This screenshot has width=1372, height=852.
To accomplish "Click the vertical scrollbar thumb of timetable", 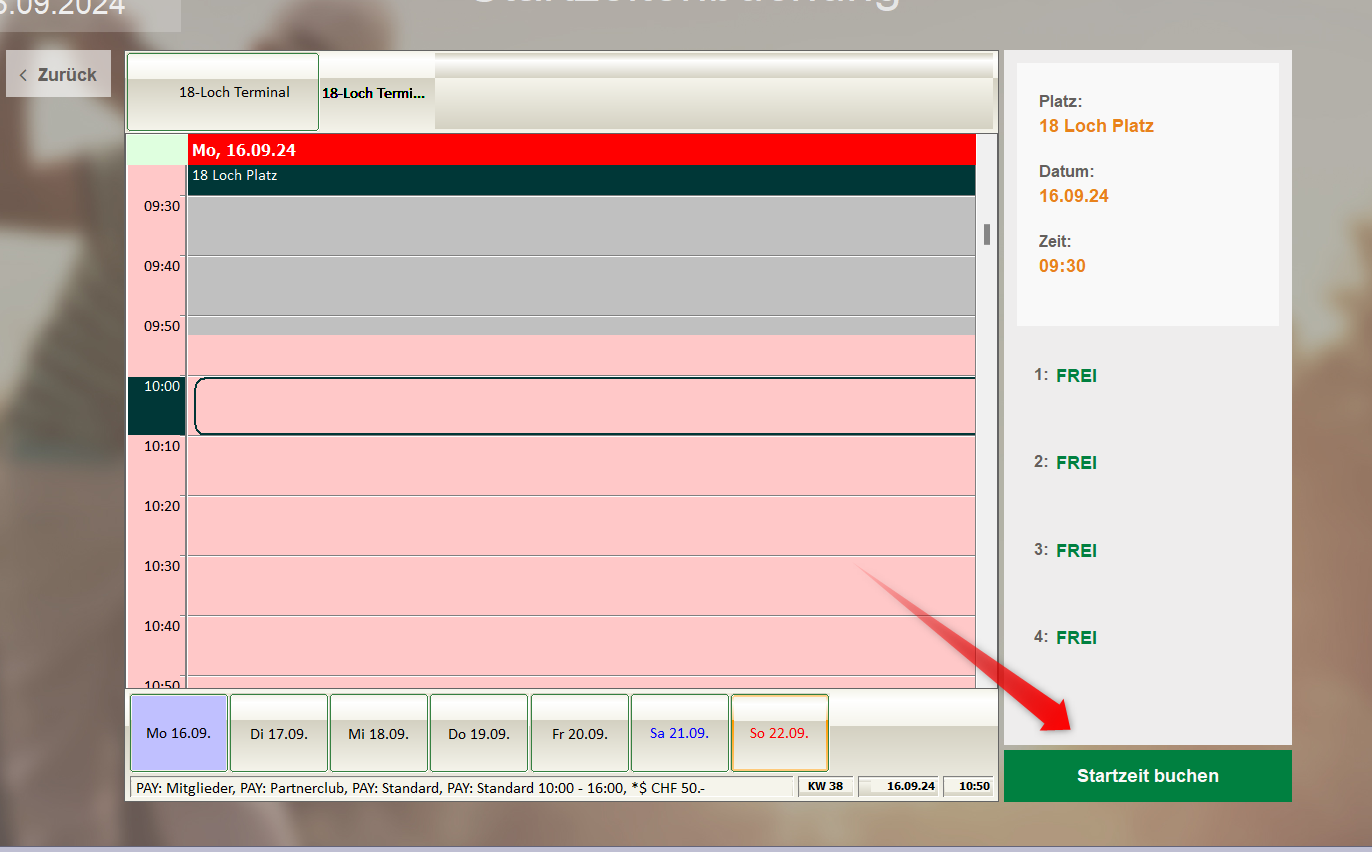I will pos(986,234).
